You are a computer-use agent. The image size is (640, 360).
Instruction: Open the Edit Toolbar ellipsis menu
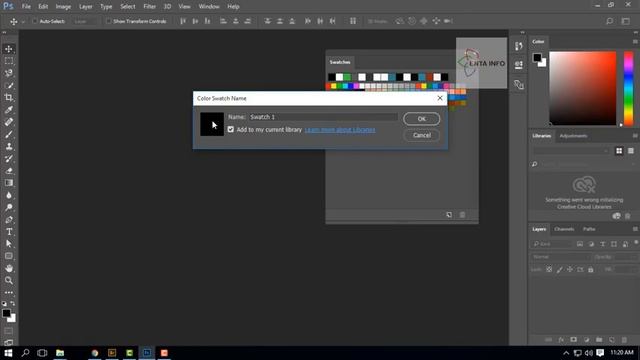(x=9, y=293)
